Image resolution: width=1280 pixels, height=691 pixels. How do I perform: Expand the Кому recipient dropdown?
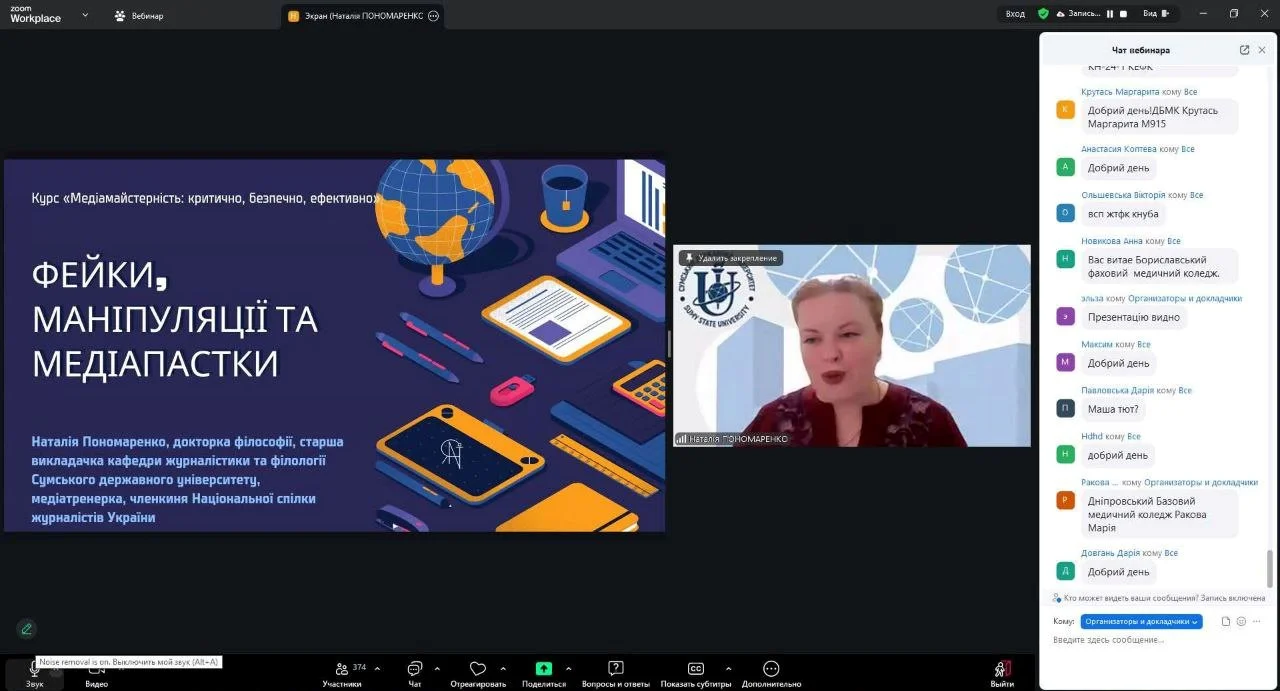1141,621
